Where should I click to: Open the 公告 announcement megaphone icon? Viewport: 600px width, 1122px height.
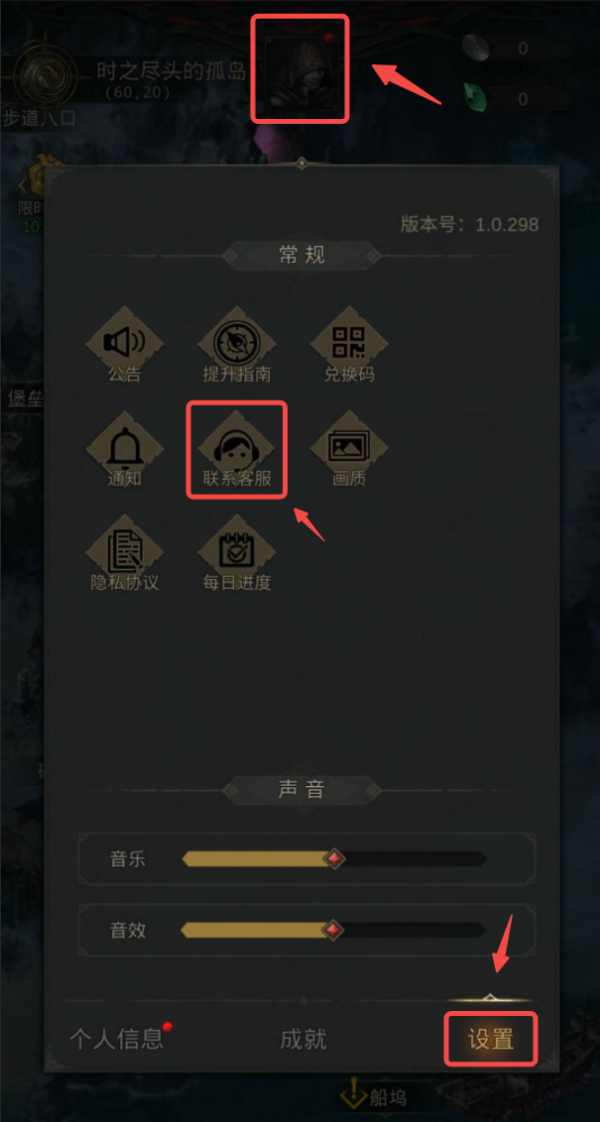(x=124, y=344)
